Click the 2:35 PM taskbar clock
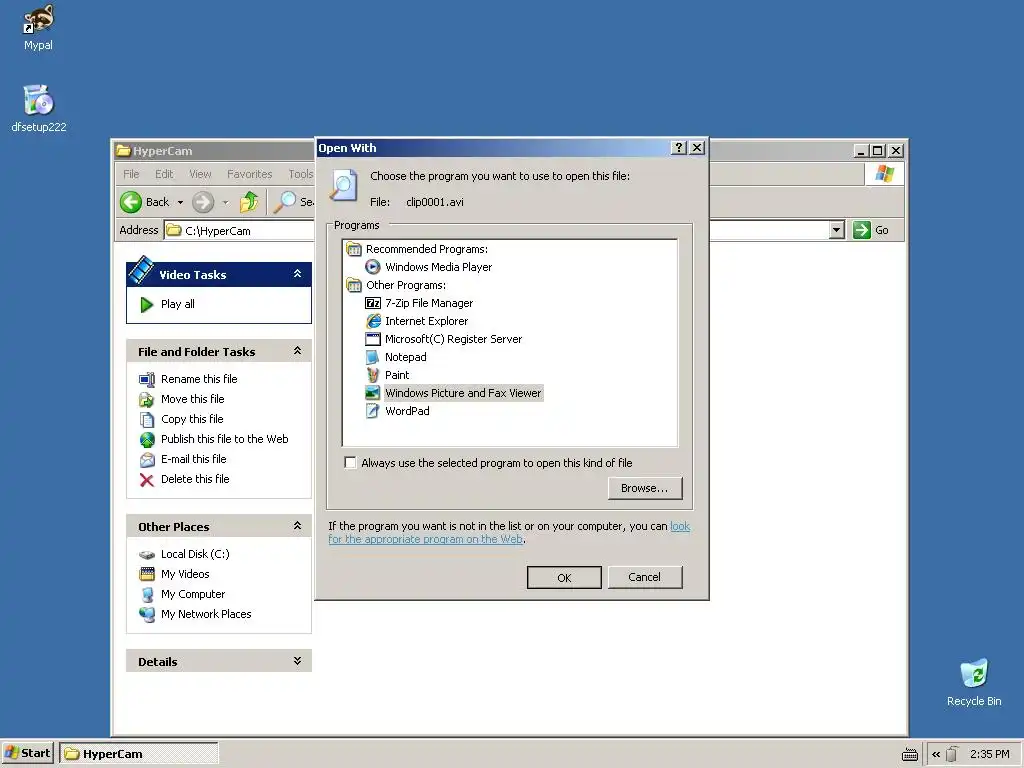 tap(989, 754)
